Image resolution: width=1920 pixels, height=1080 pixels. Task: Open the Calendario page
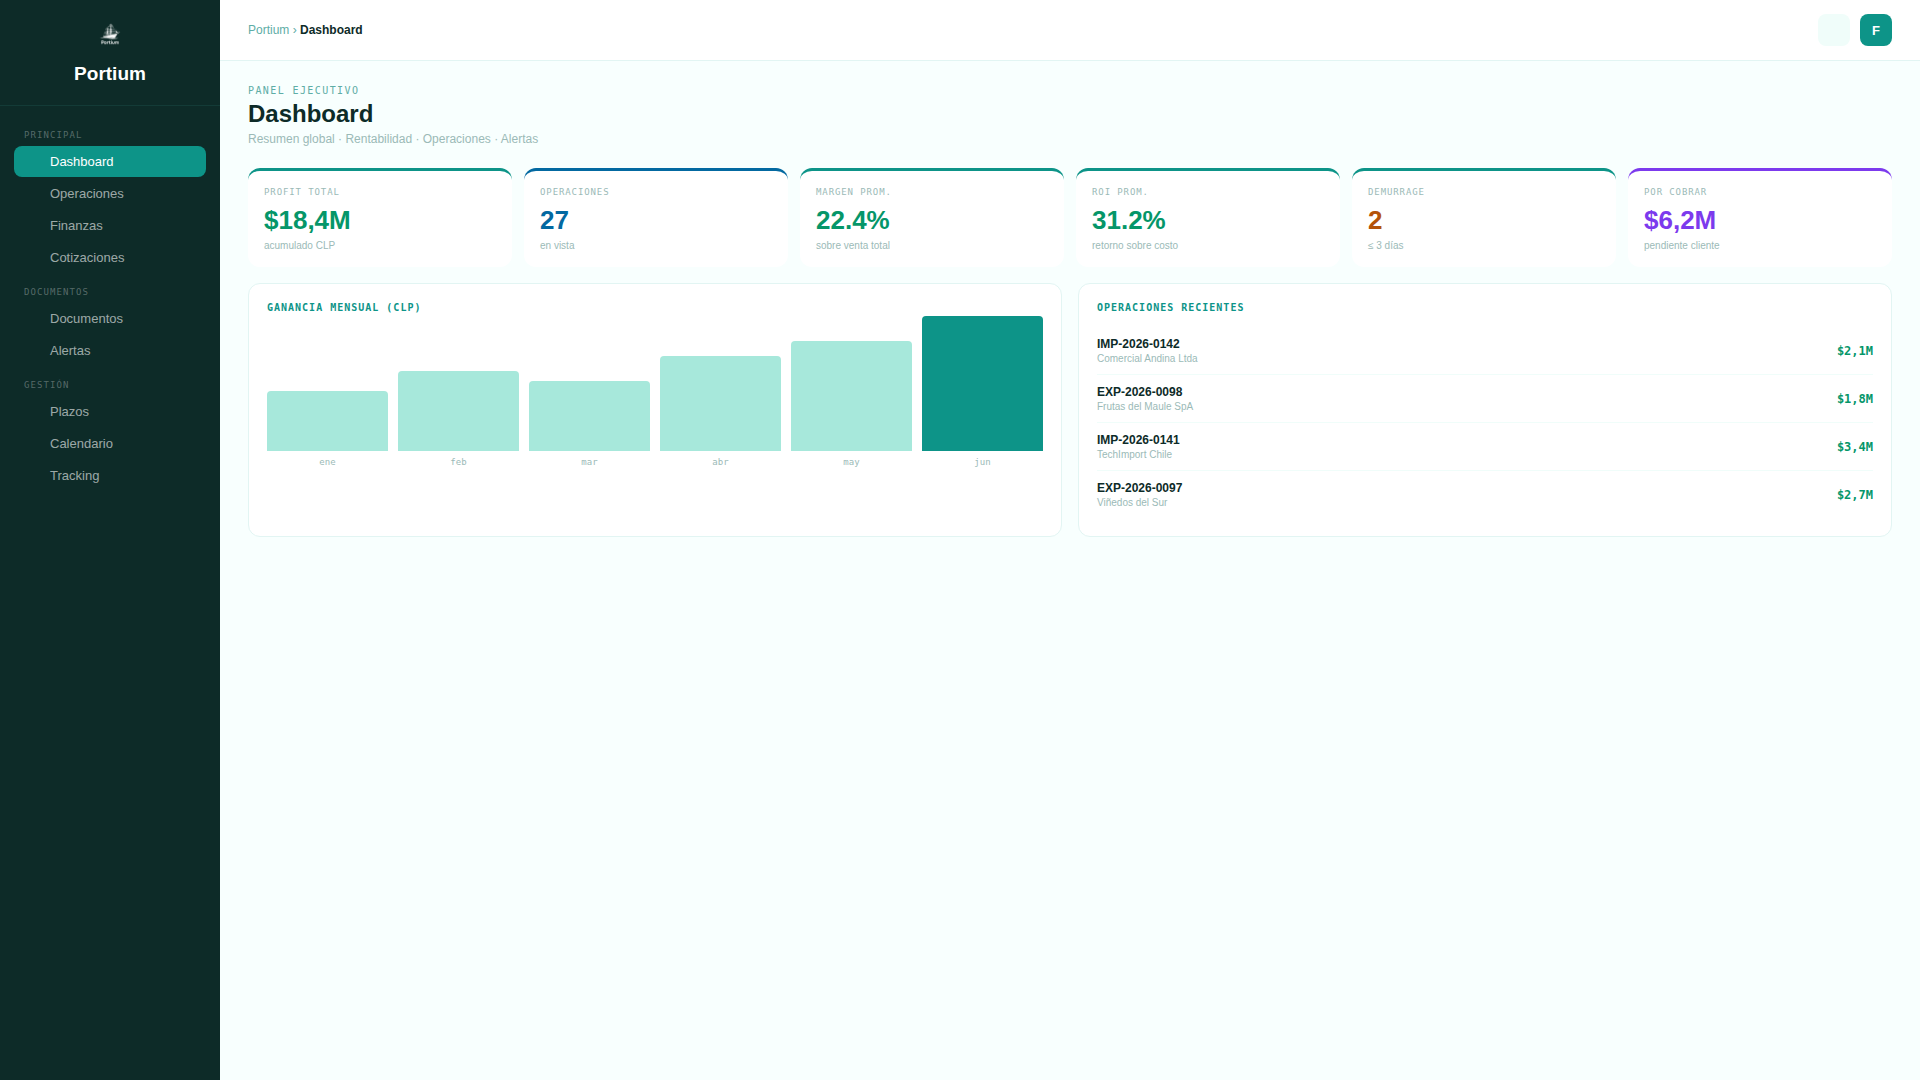click(x=110, y=444)
